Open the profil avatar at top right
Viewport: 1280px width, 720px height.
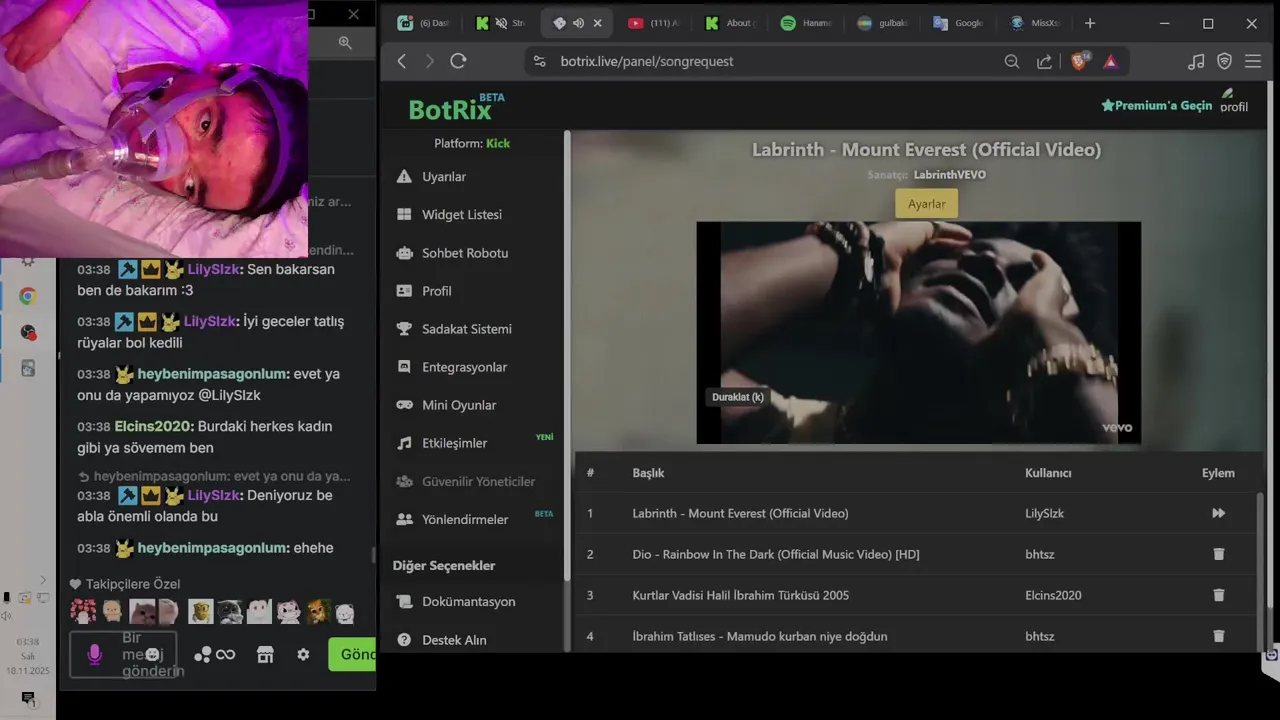[x=1234, y=101]
